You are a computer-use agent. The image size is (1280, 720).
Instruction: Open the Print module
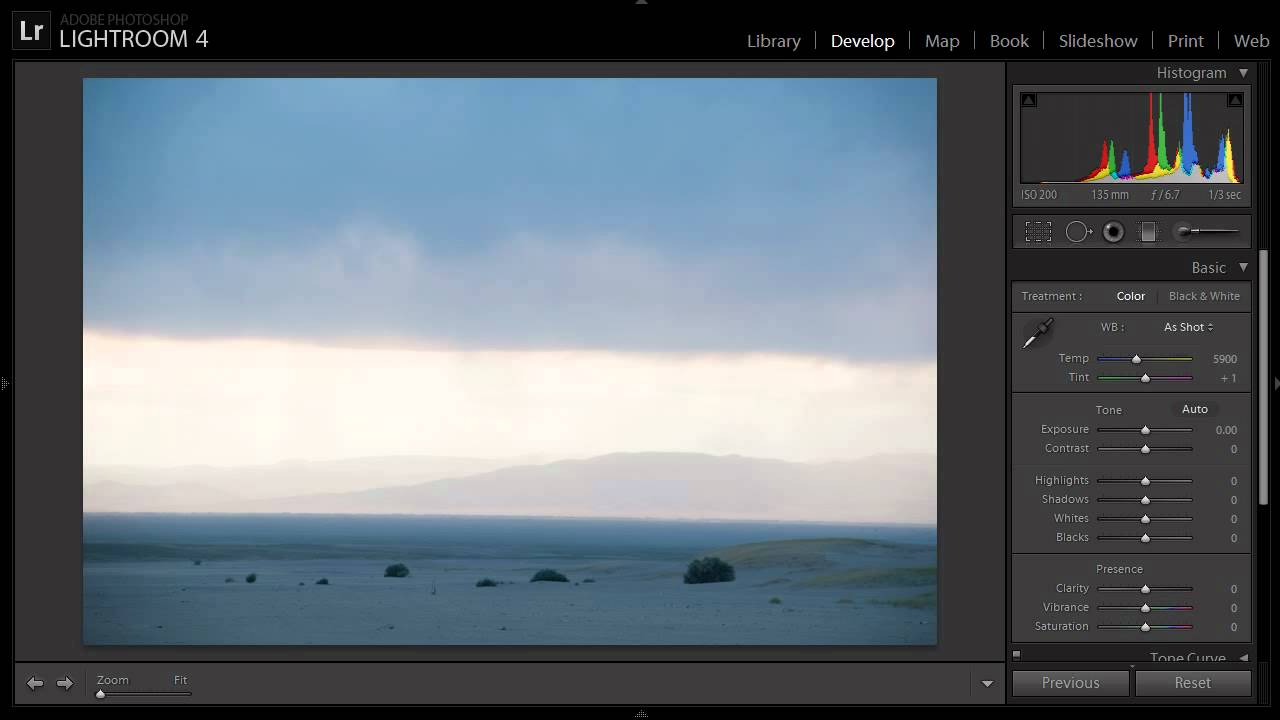pos(1186,41)
